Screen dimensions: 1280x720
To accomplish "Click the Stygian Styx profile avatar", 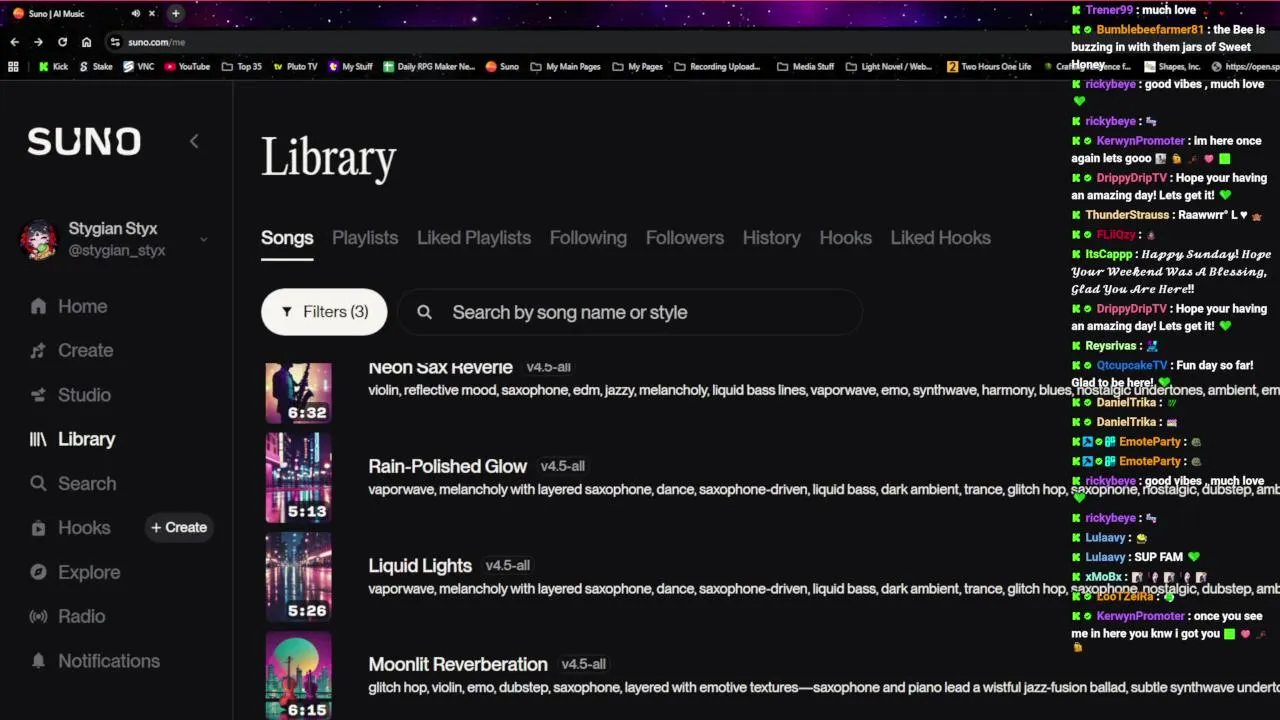I will pyautogui.click(x=39, y=240).
